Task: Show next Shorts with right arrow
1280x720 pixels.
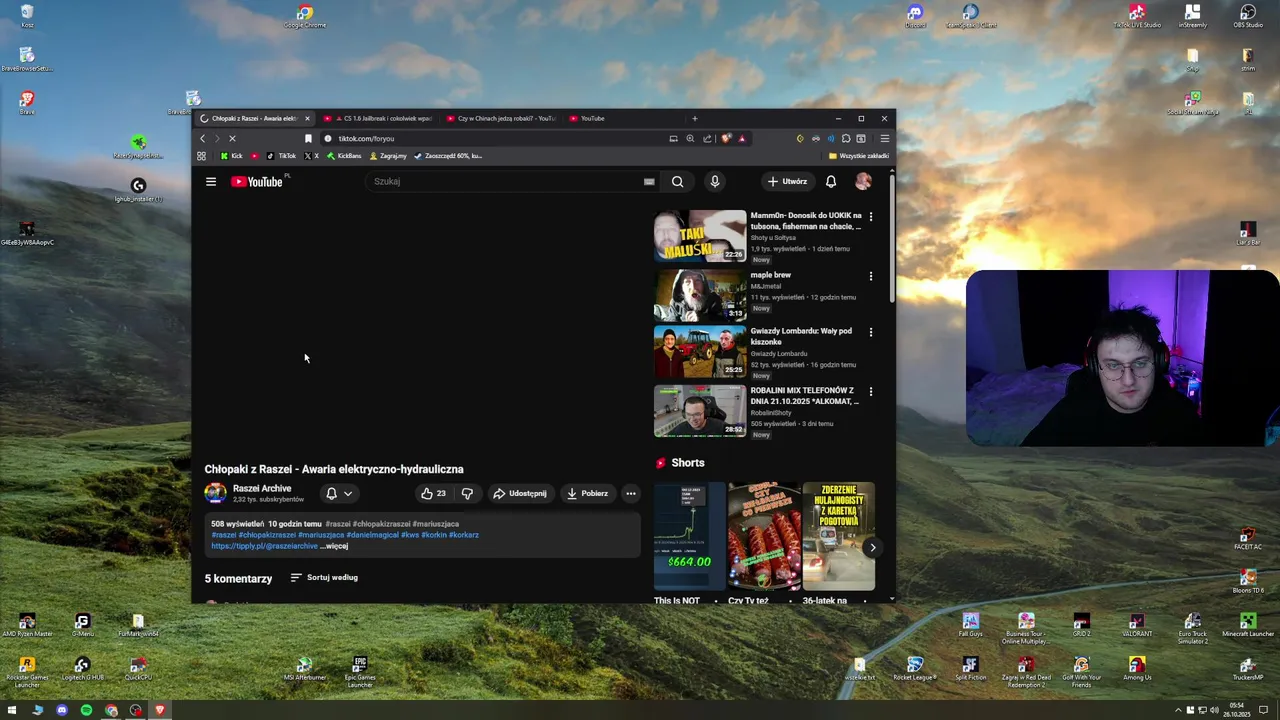Action: click(x=872, y=547)
